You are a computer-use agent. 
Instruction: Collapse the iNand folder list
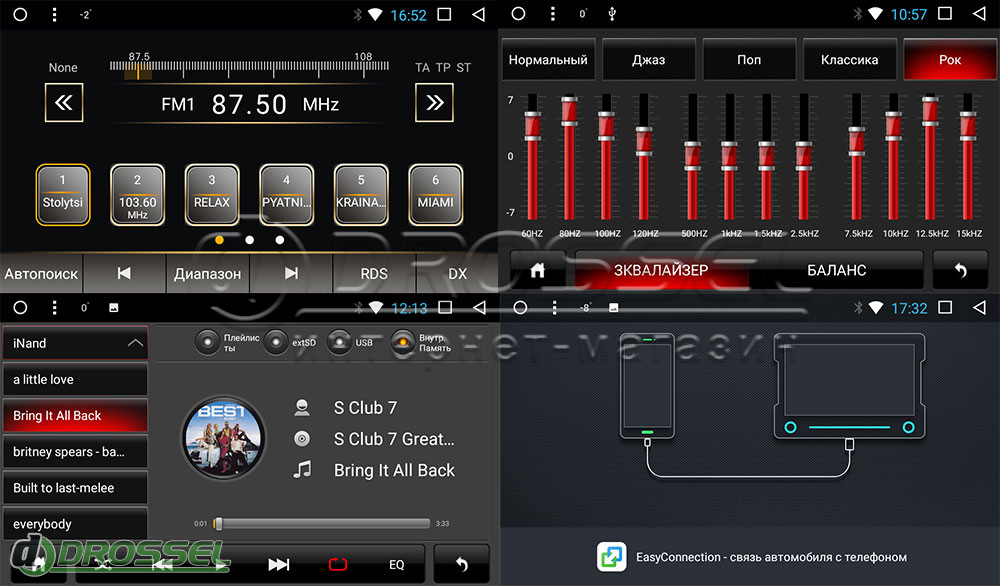pyautogui.click(x=134, y=343)
